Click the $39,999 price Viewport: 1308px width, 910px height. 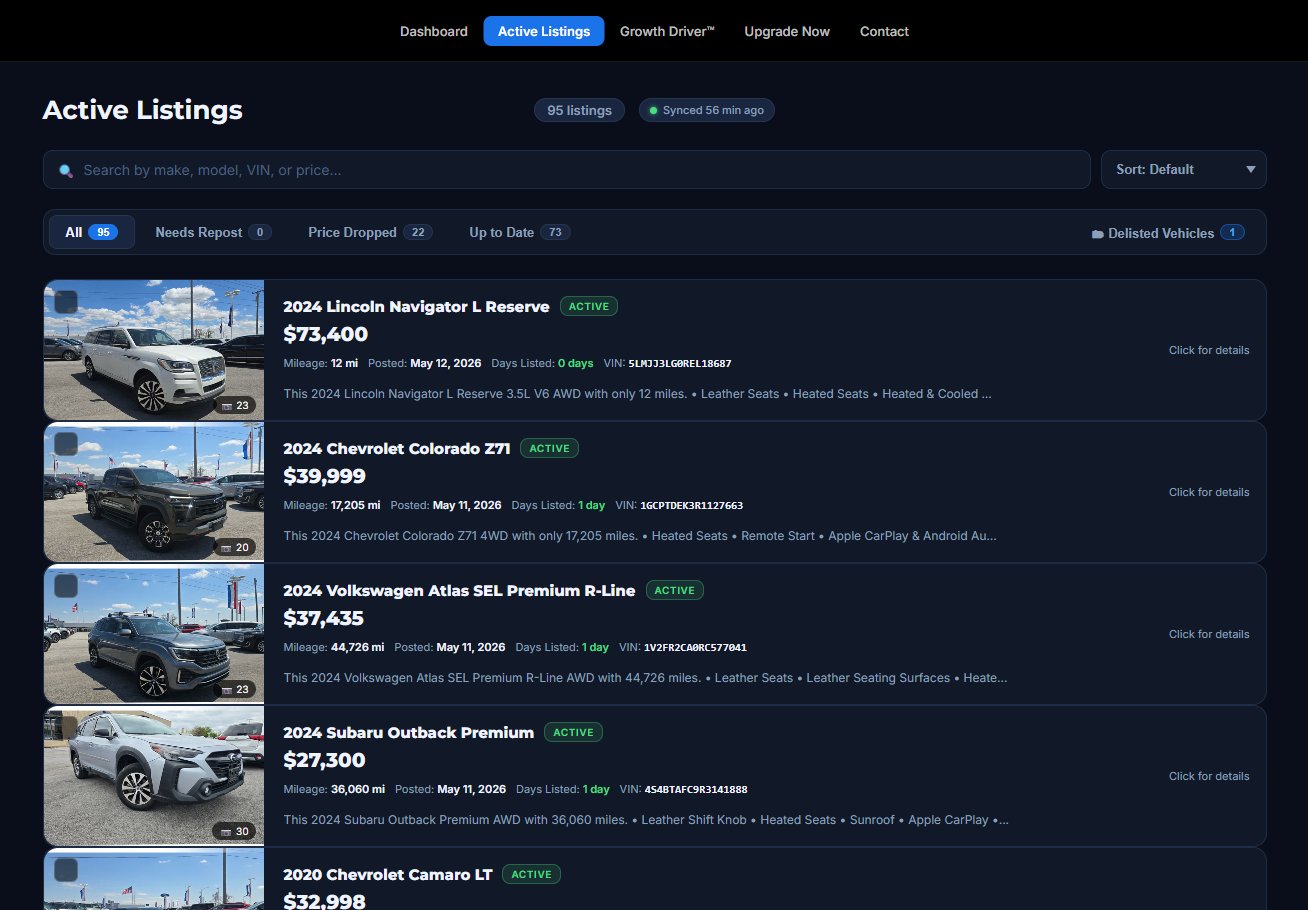point(325,476)
